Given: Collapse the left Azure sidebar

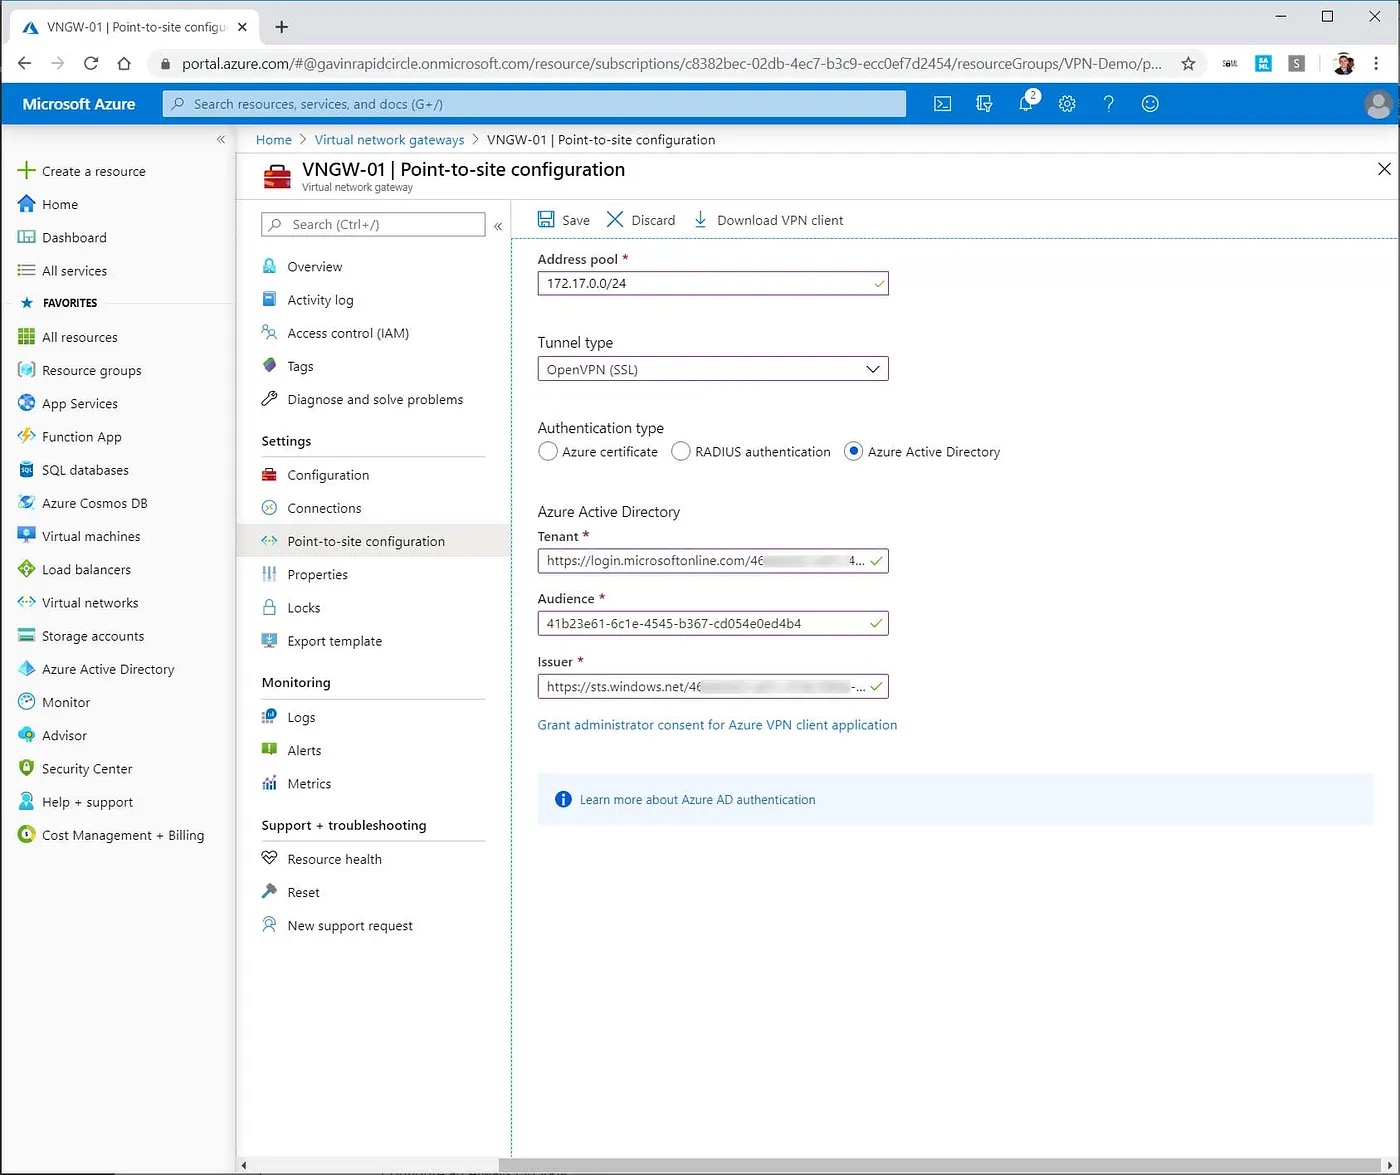Looking at the screenshot, I should point(221,139).
